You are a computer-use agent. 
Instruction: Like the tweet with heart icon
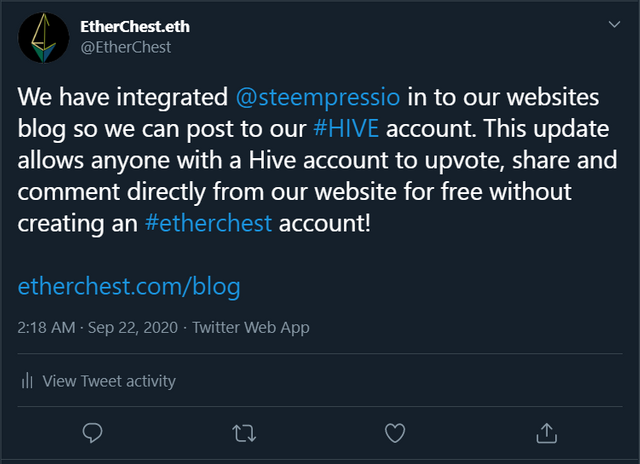coord(395,432)
